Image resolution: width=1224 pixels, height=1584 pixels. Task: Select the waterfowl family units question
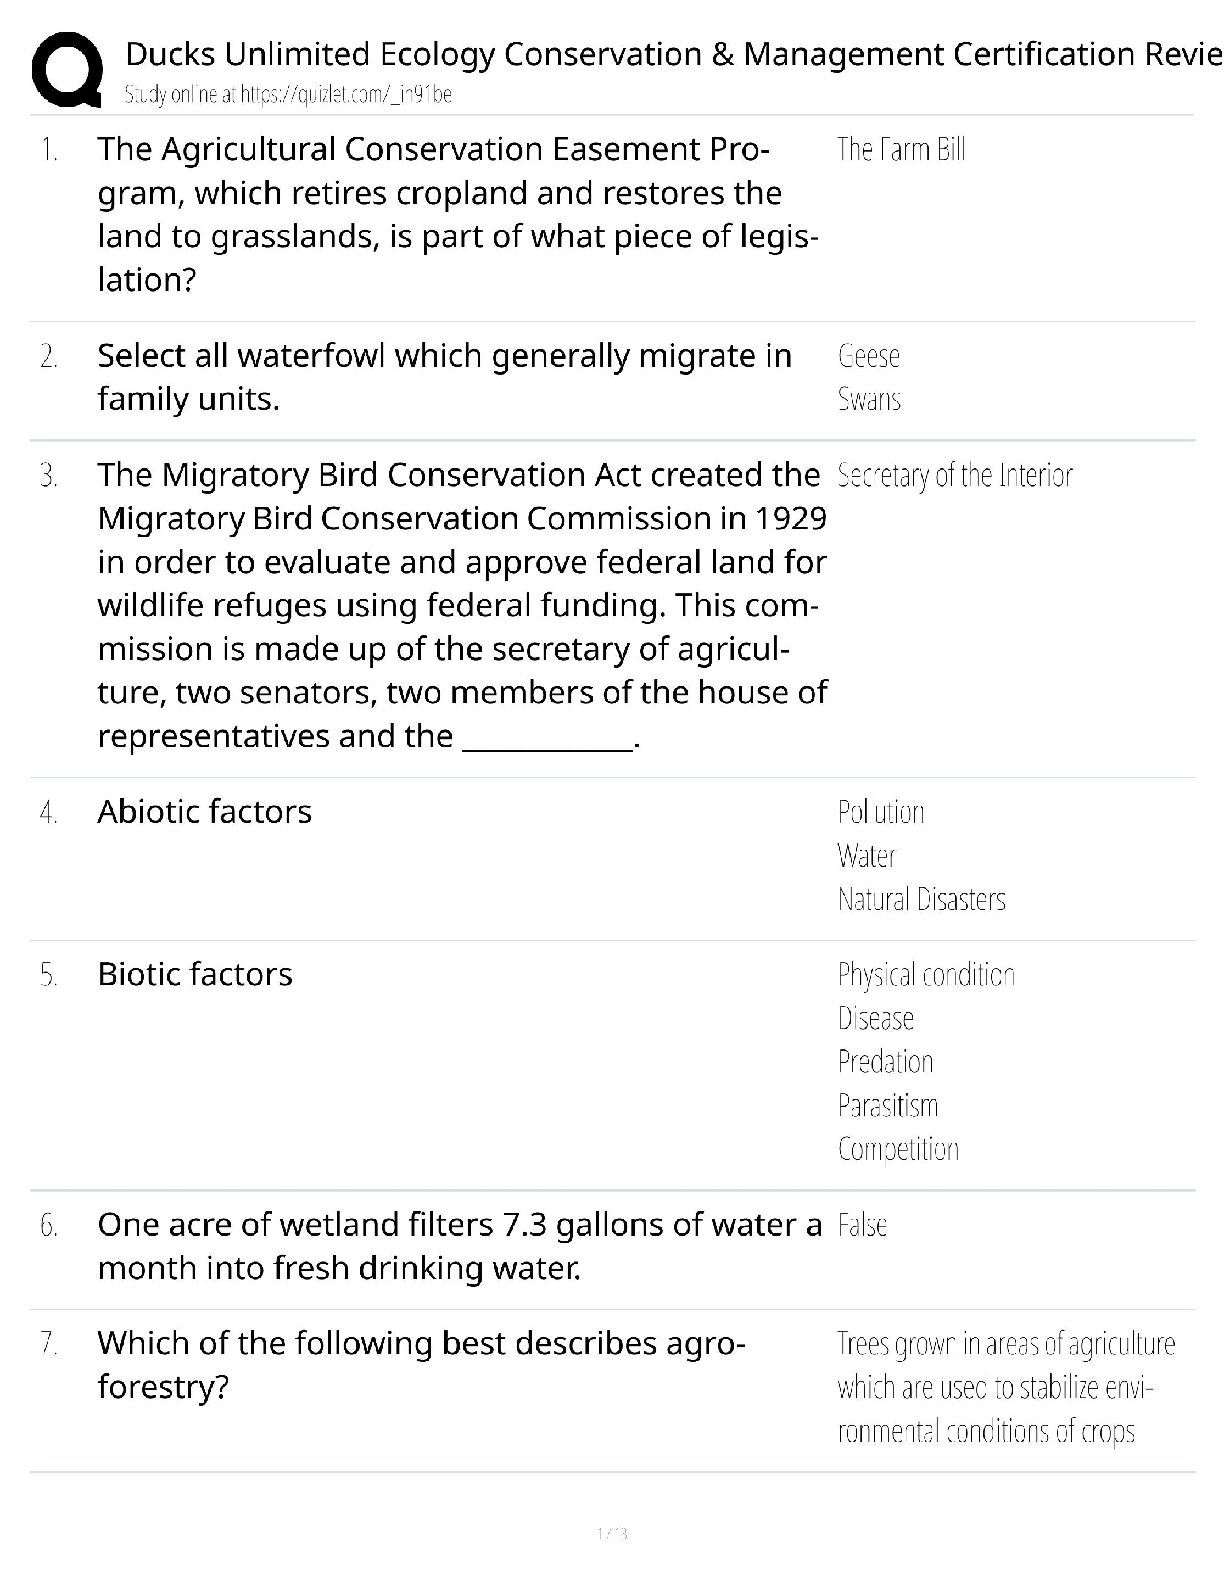(444, 377)
